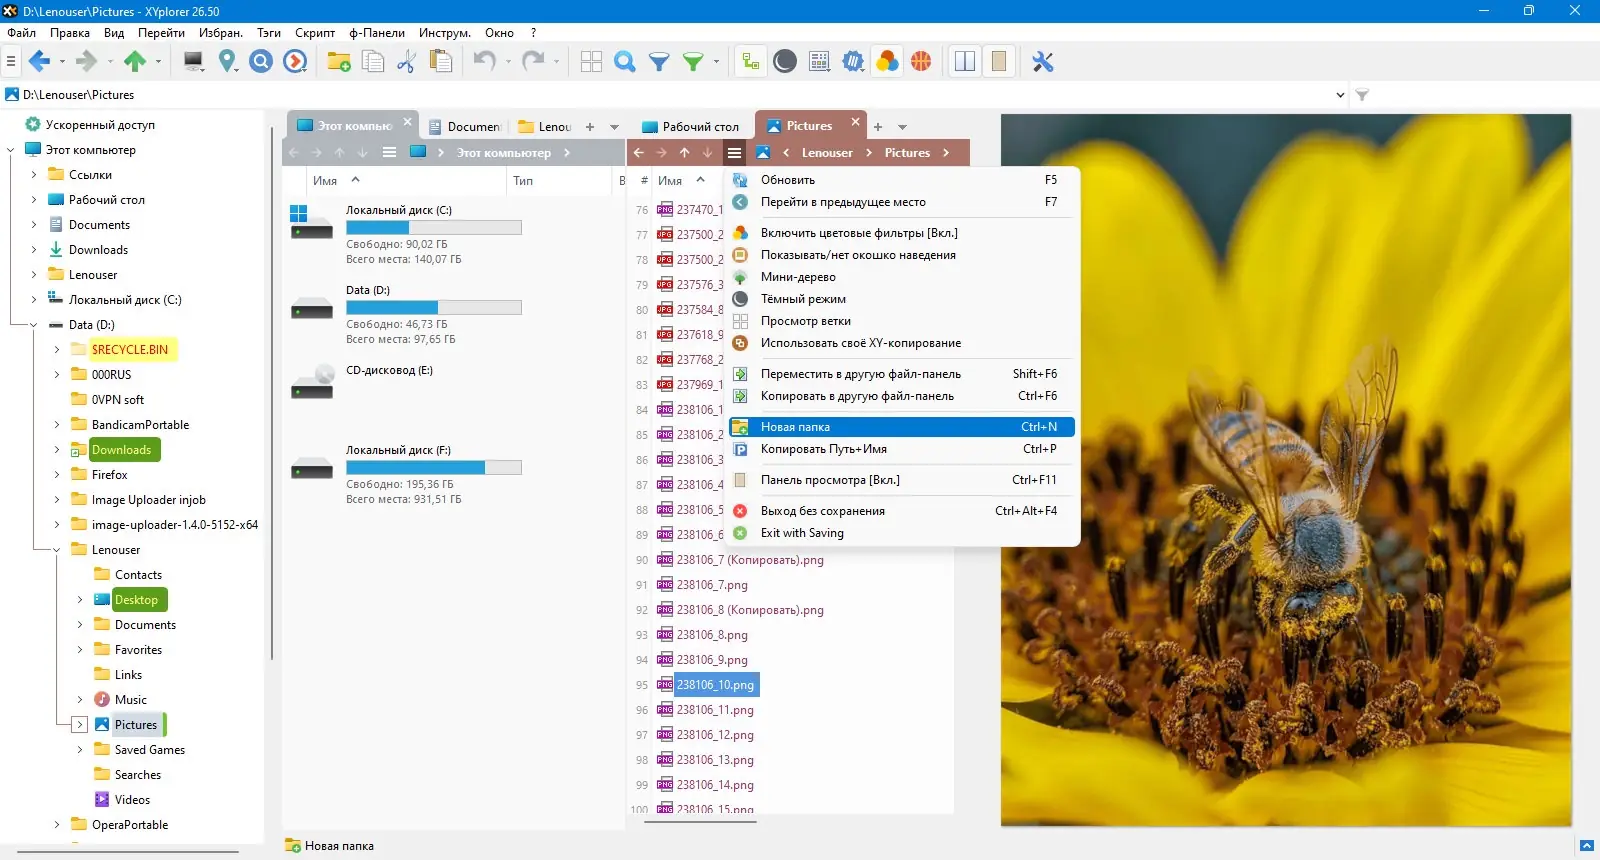The height and width of the screenshot is (860, 1600).
Task: Click the Copy toolbar icon
Action: tap(373, 62)
